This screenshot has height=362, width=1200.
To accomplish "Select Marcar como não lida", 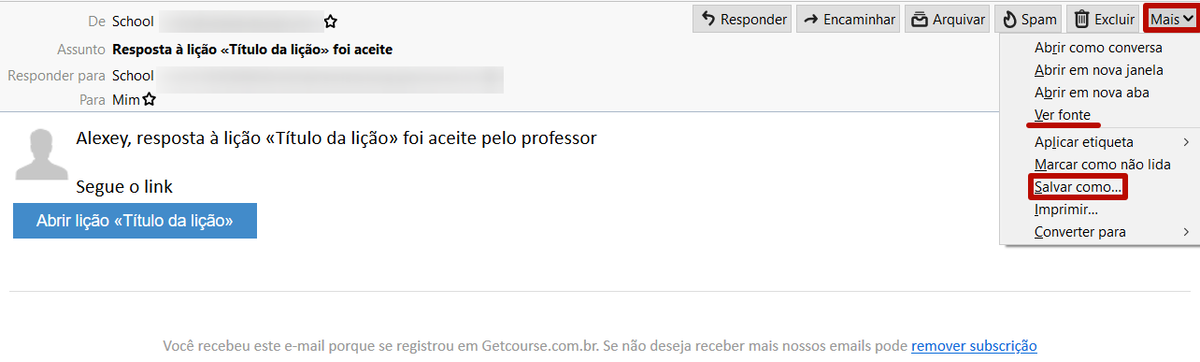I will click(1102, 164).
